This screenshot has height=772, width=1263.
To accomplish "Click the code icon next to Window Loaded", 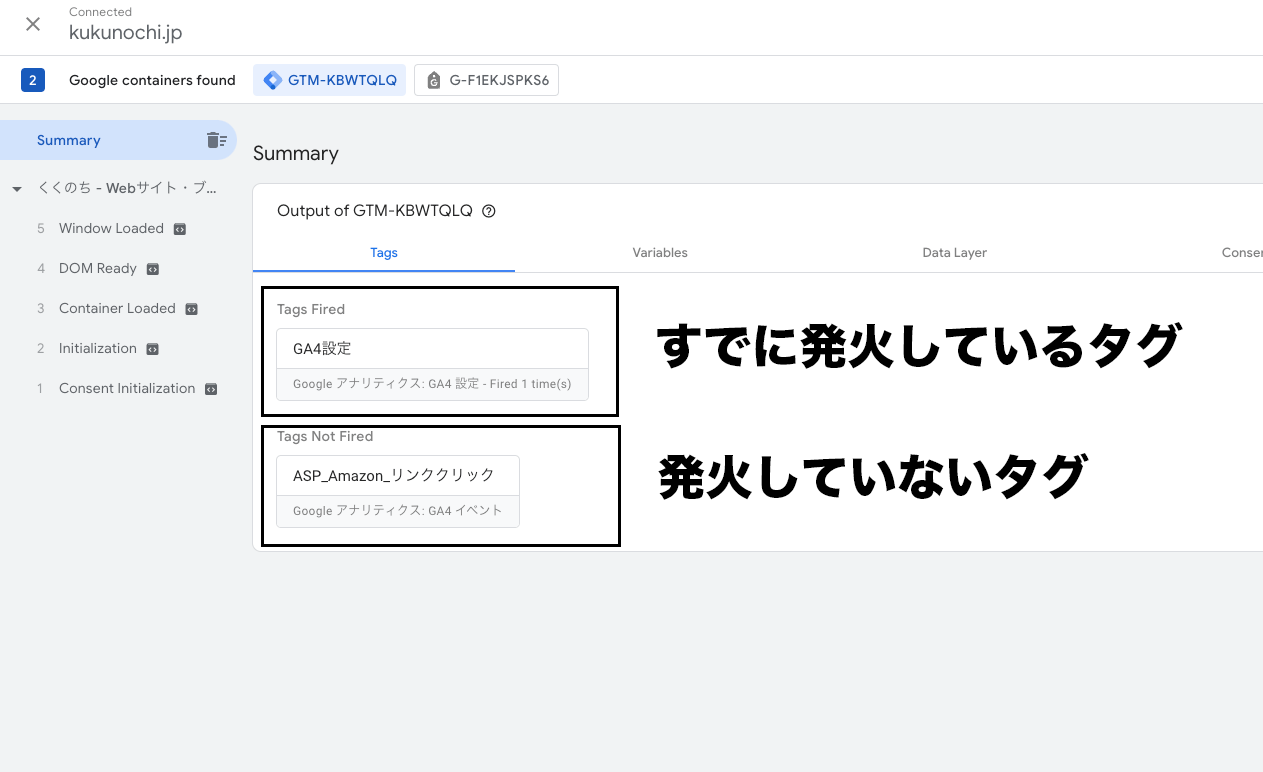I will [179, 229].
